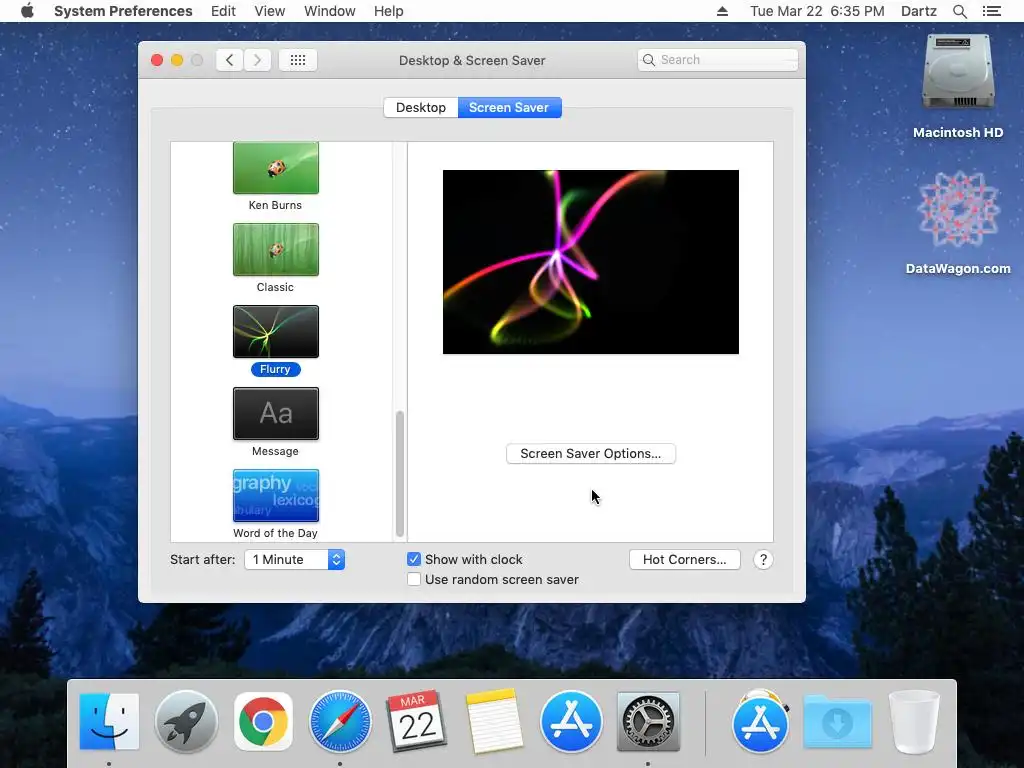Click the screen saver list scrollbar
The height and width of the screenshot is (768, 1024).
click(400, 473)
